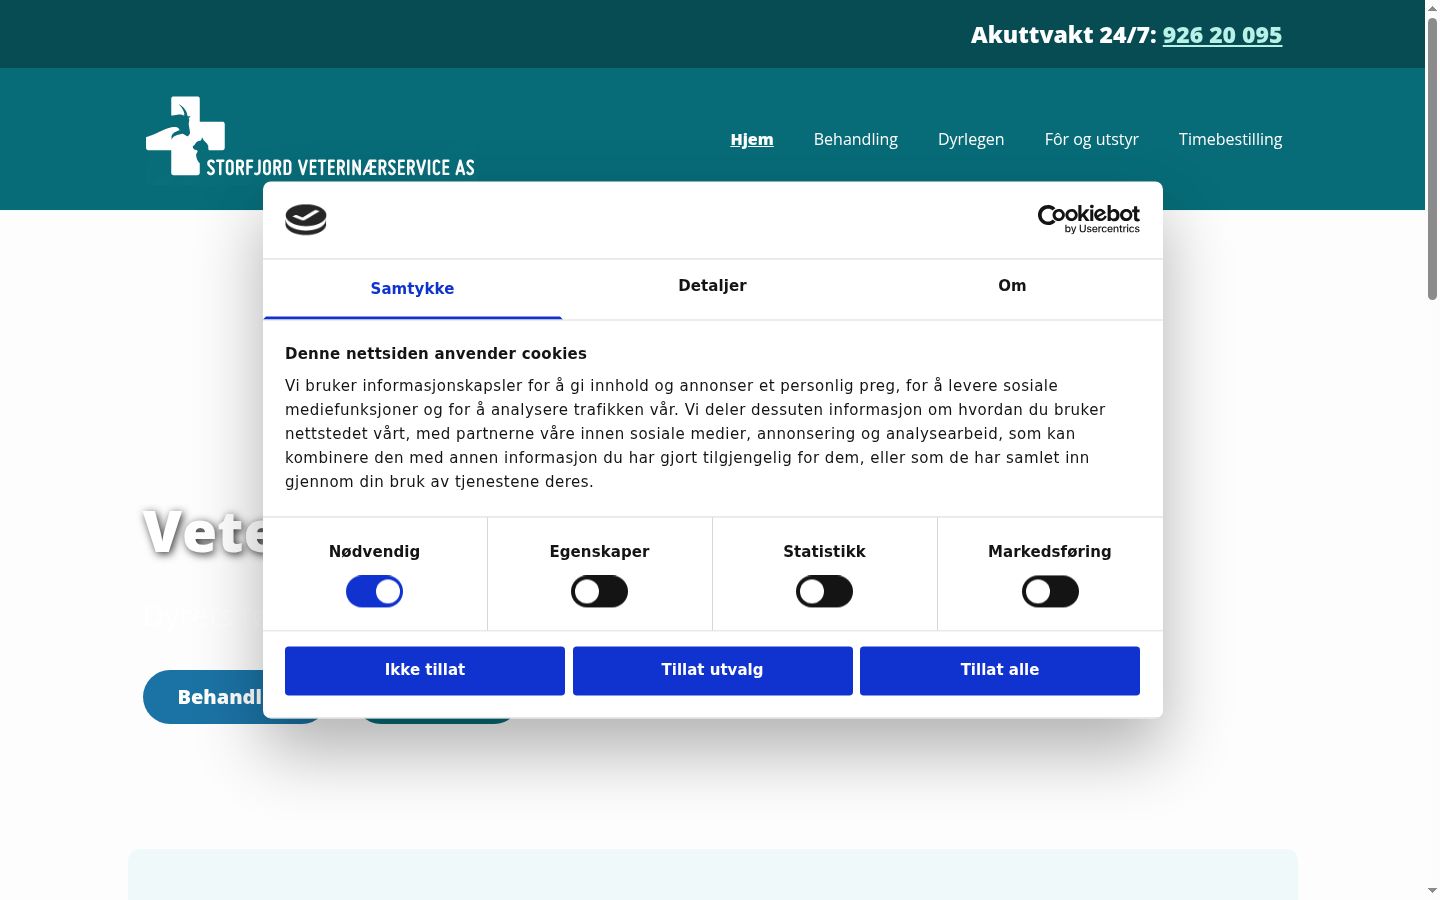1440x900 pixels.
Task: Enable the Statistikk cookie switch
Action: (824, 591)
